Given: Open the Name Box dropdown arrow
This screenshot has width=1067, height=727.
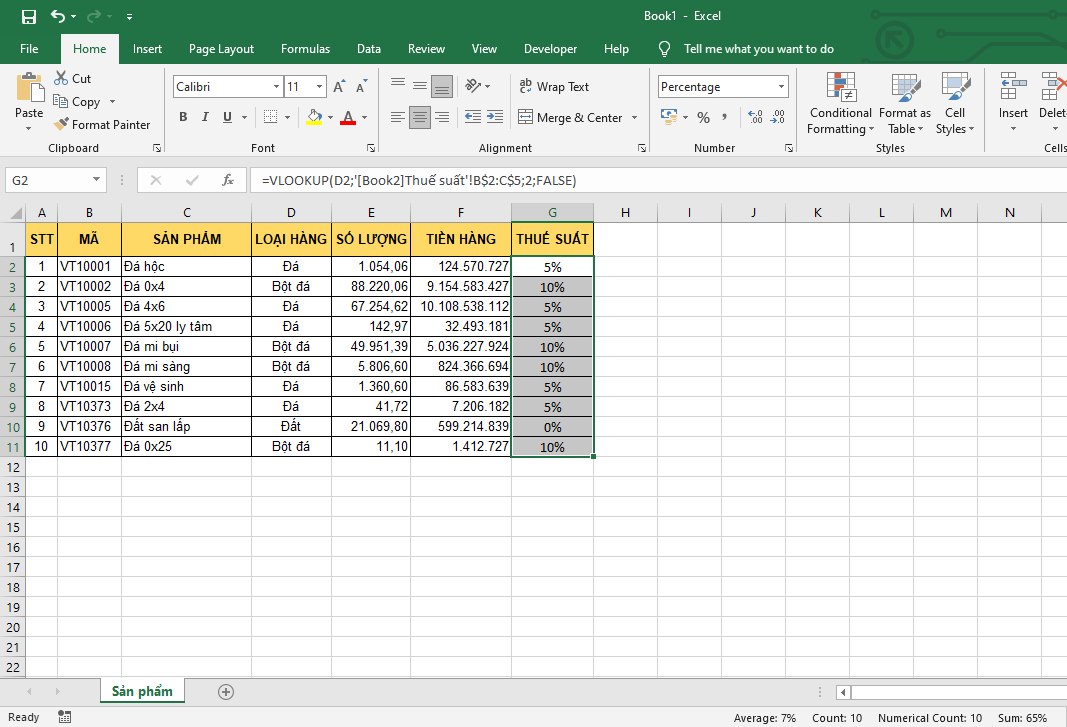Looking at the screenshot, I should (97, 180).
